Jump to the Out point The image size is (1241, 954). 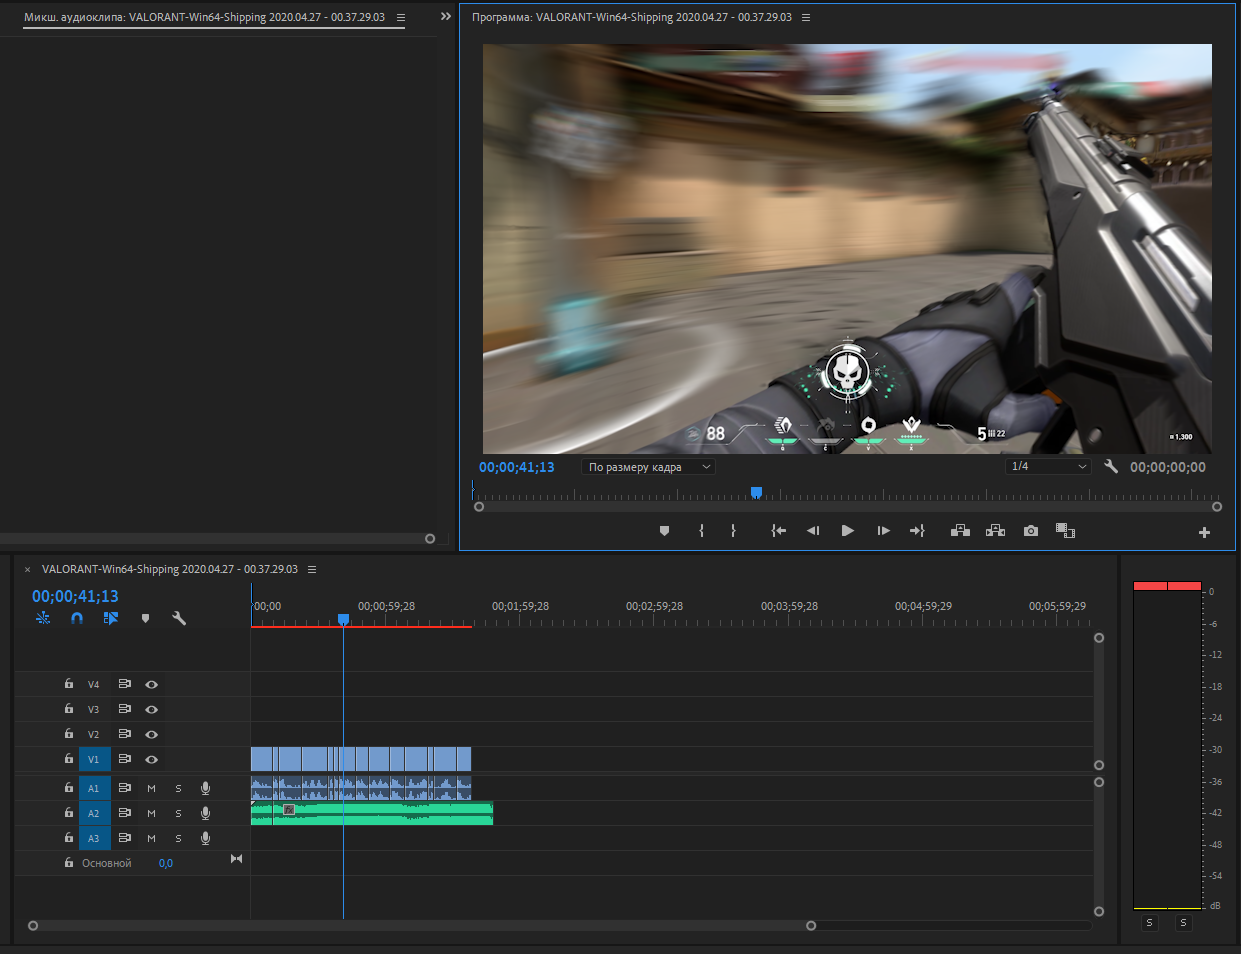tap(917, 531)
